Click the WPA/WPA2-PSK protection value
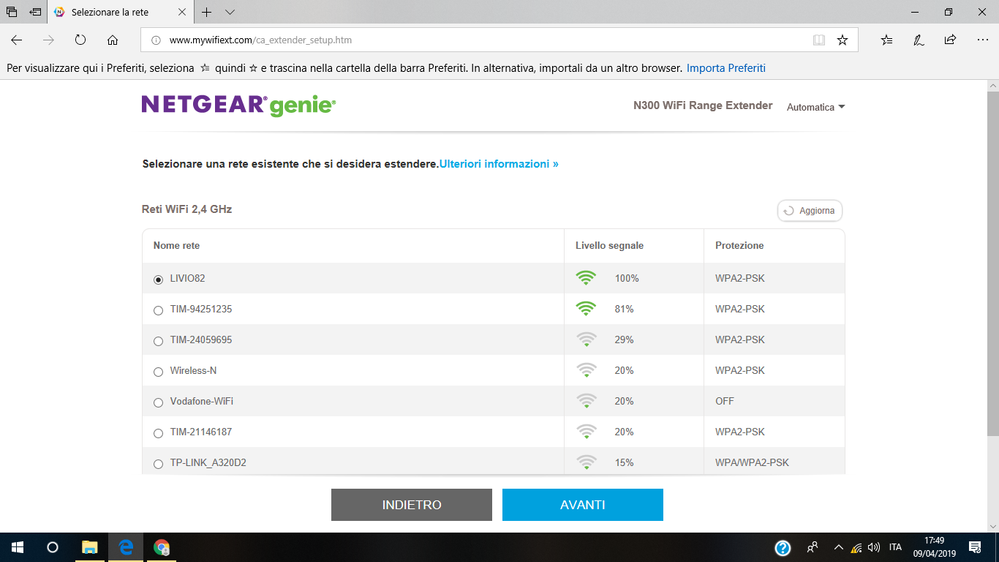999x562 pixels. 752,463
